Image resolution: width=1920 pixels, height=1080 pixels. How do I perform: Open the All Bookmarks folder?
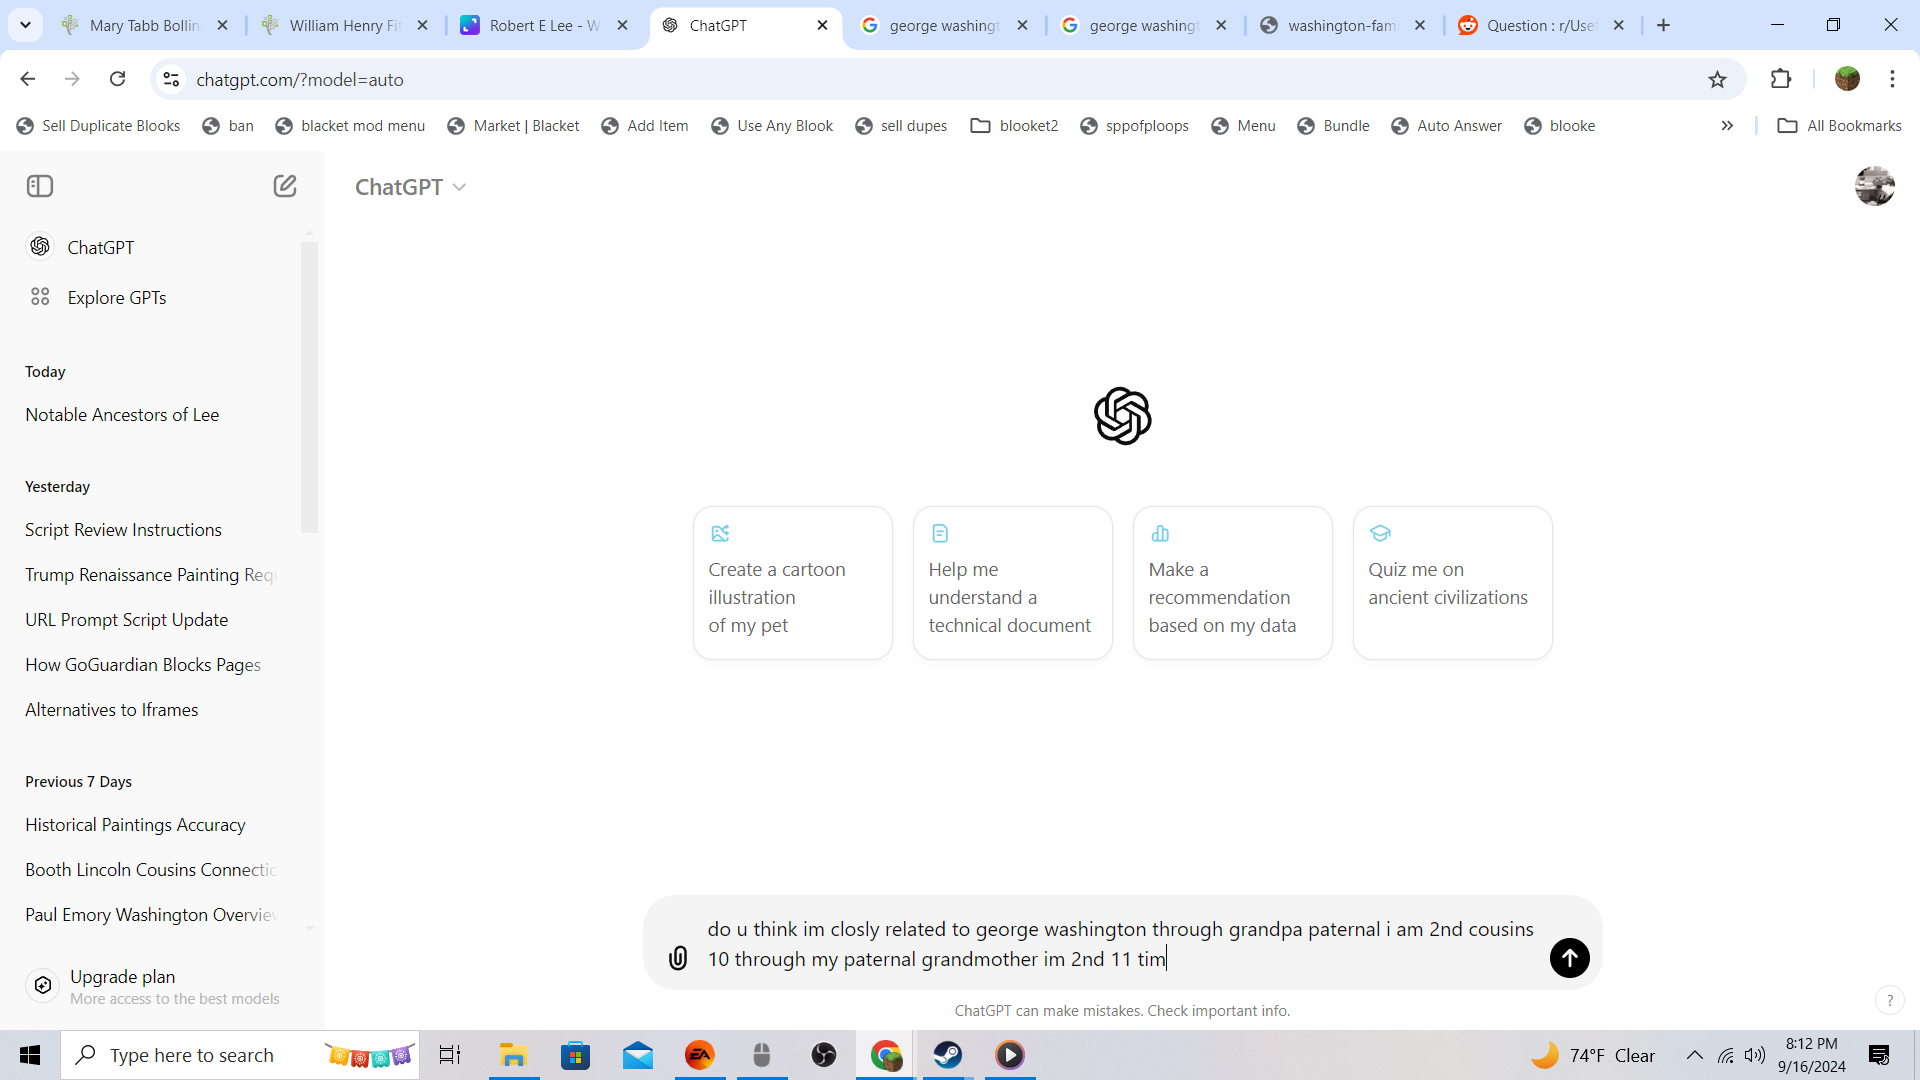1840,126
